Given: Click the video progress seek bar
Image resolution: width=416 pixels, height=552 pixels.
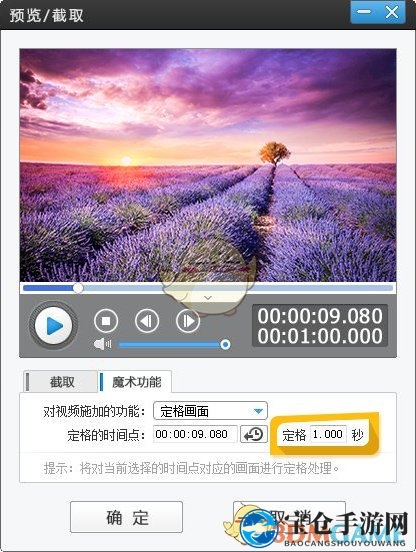Looking at the screenshot, I should click(x=208, y=288).
